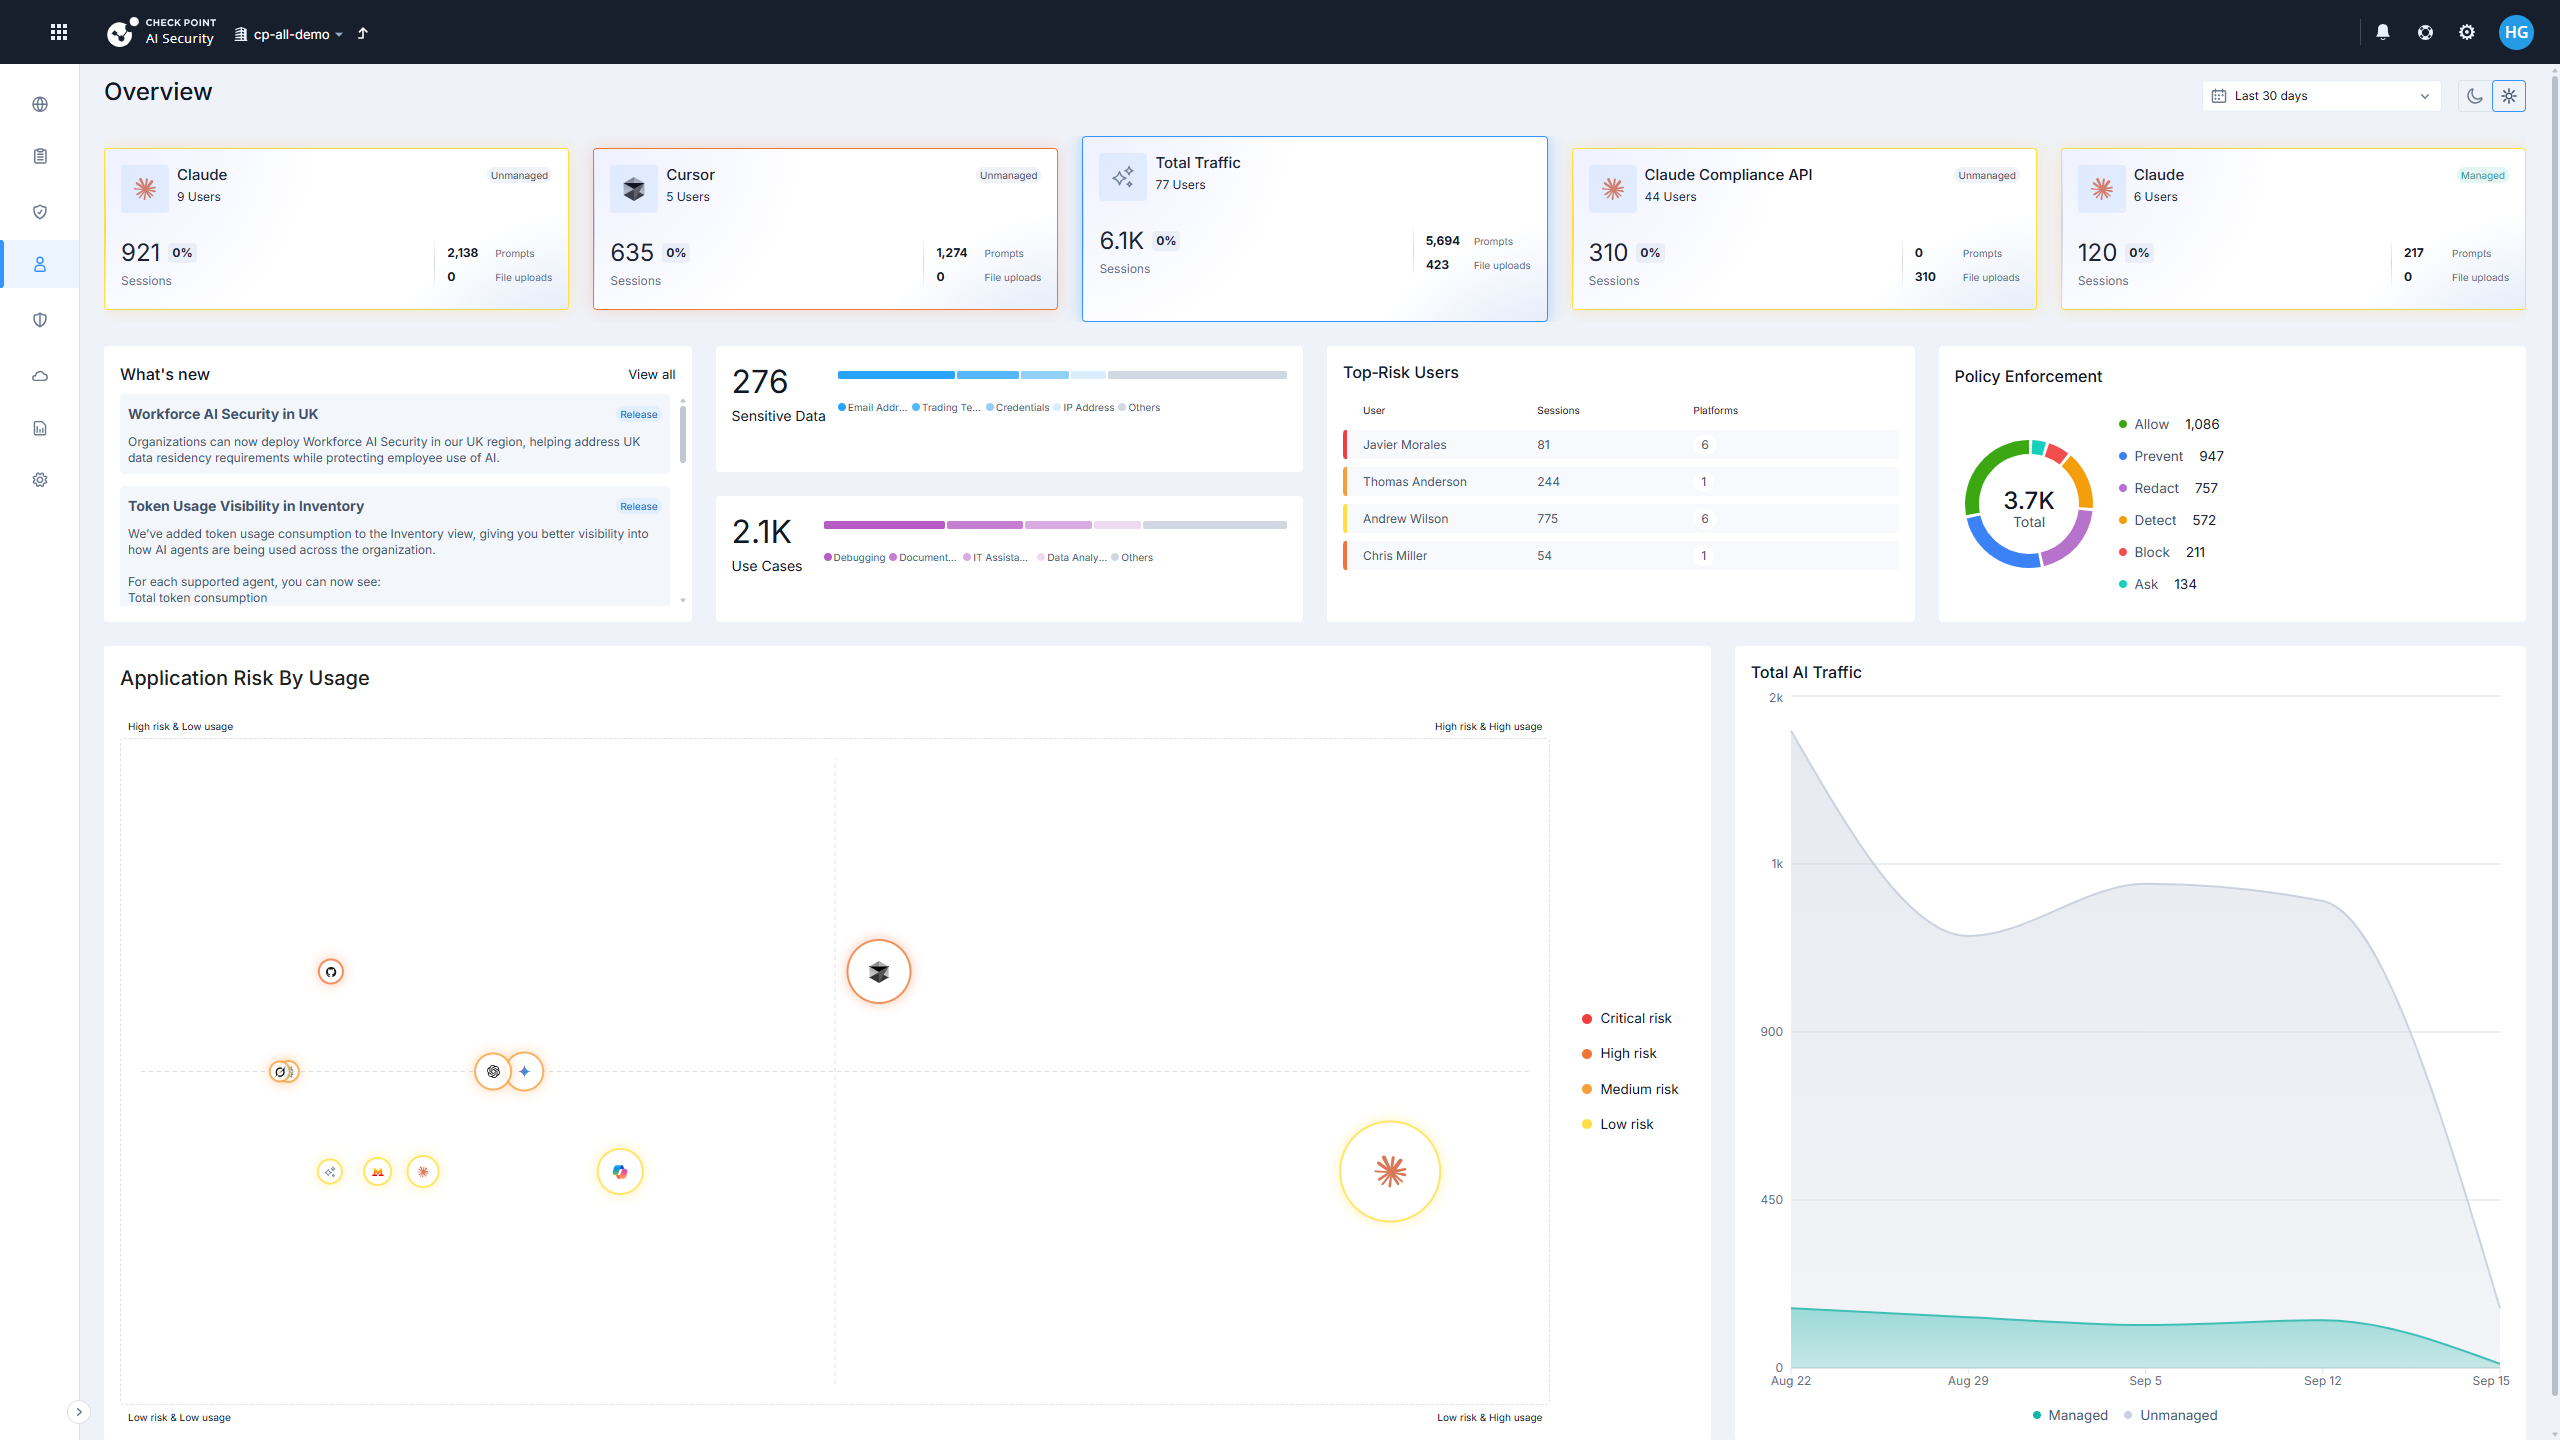This screenshot has height=1440, width=2560.
Task: Open the apps grid menu
Action: tap(59, 32)
